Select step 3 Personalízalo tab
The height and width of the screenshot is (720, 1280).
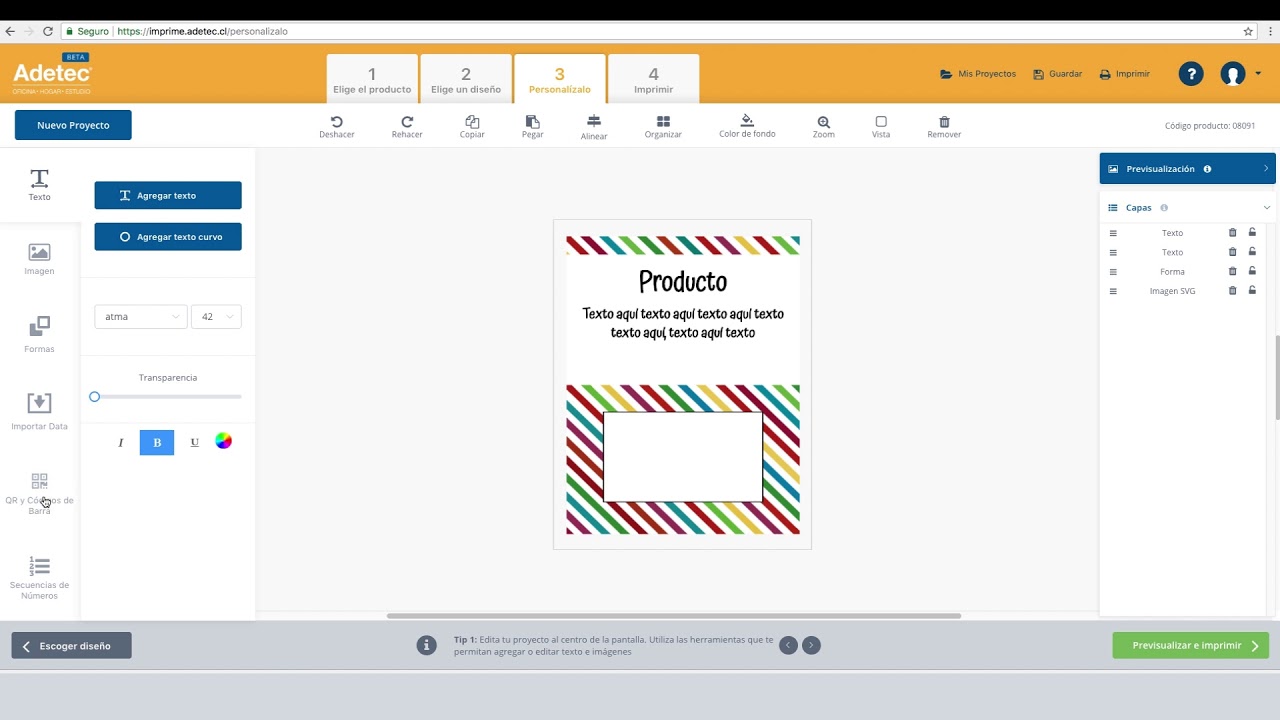click(560, 79)
